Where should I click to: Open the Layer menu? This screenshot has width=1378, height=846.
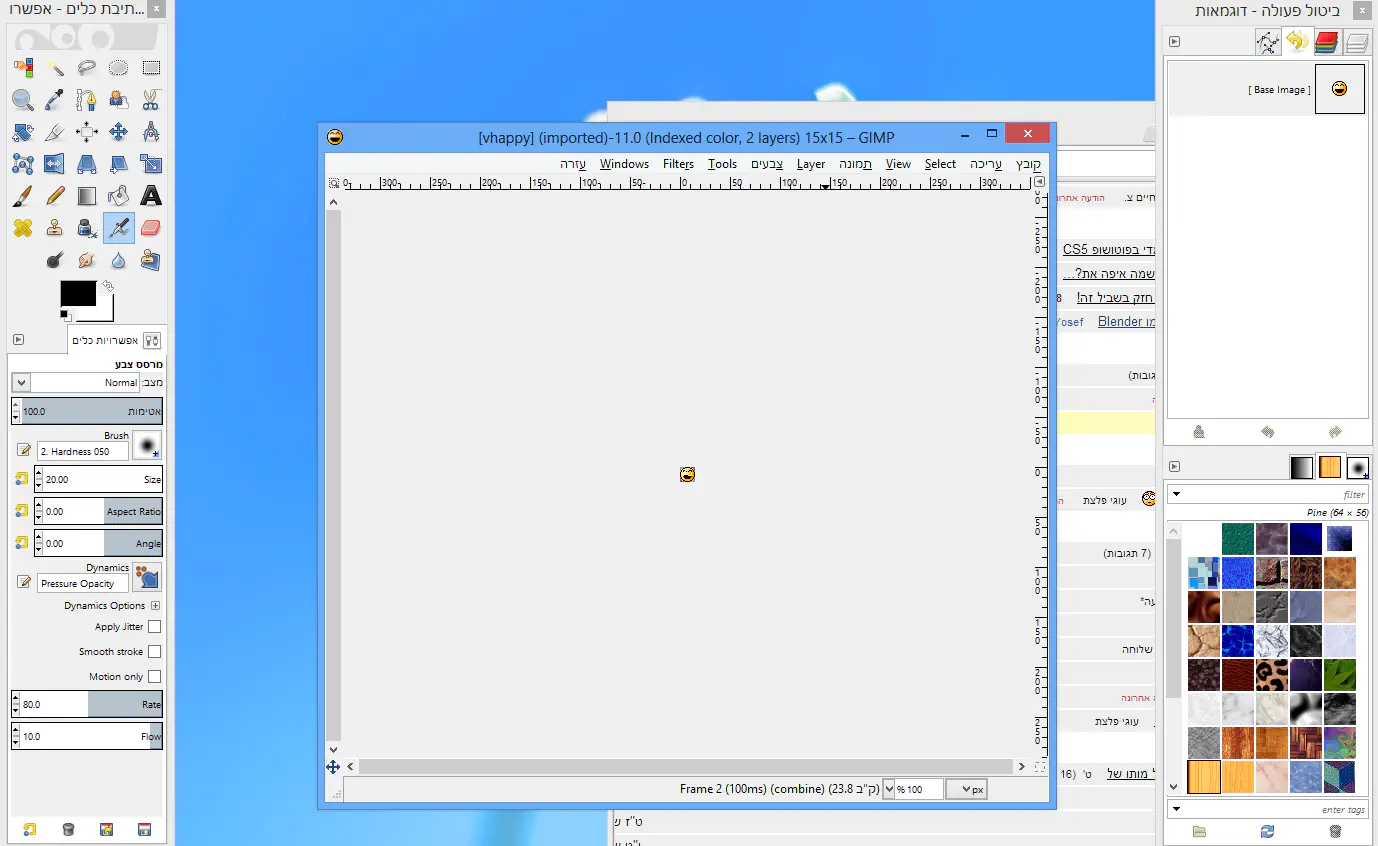[x=811, y=164]
